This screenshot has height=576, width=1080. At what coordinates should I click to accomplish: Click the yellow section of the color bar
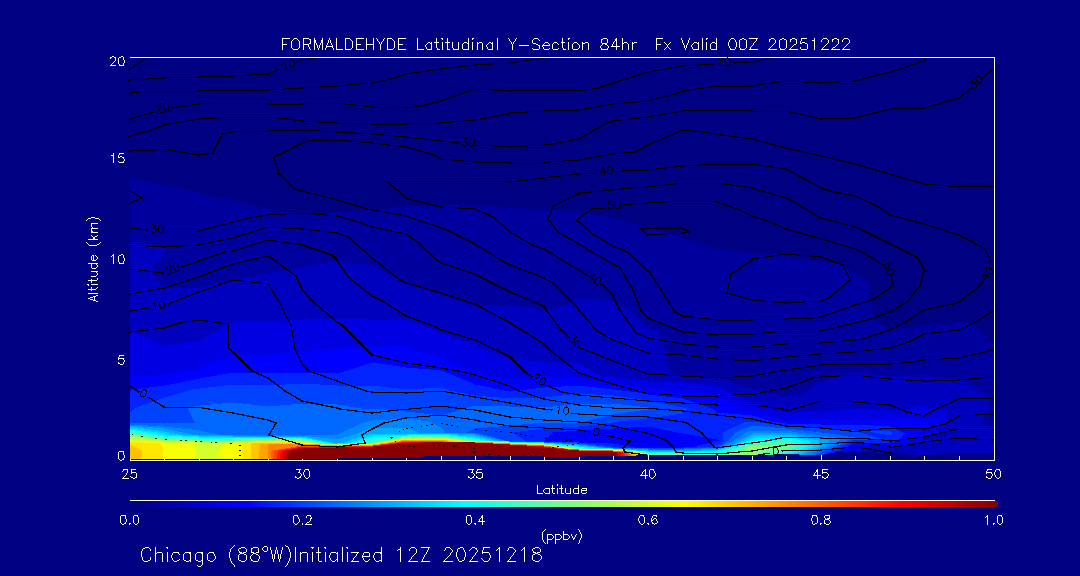click(682, 504)
